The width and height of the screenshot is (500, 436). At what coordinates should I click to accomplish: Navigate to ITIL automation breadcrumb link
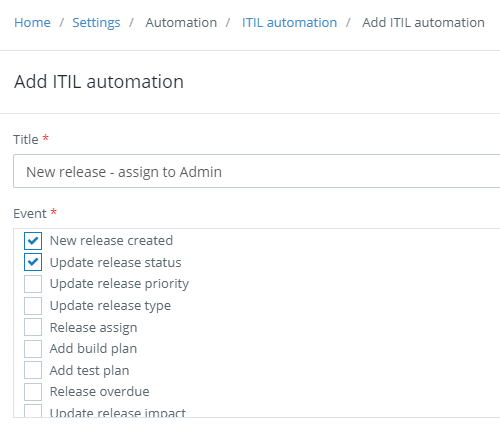pos(289,23)
